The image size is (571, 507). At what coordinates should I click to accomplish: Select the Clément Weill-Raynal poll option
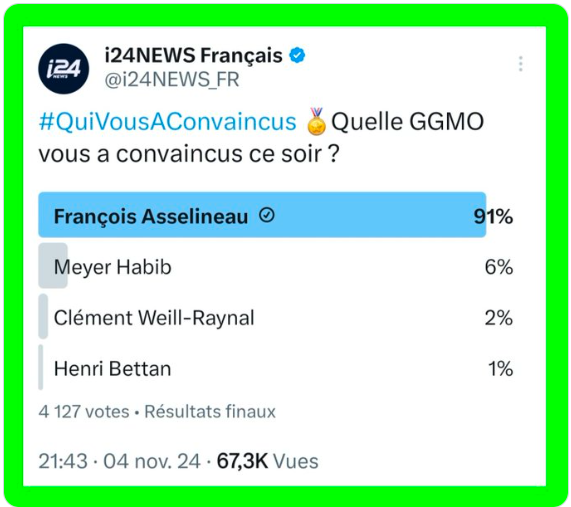point(276,317)
